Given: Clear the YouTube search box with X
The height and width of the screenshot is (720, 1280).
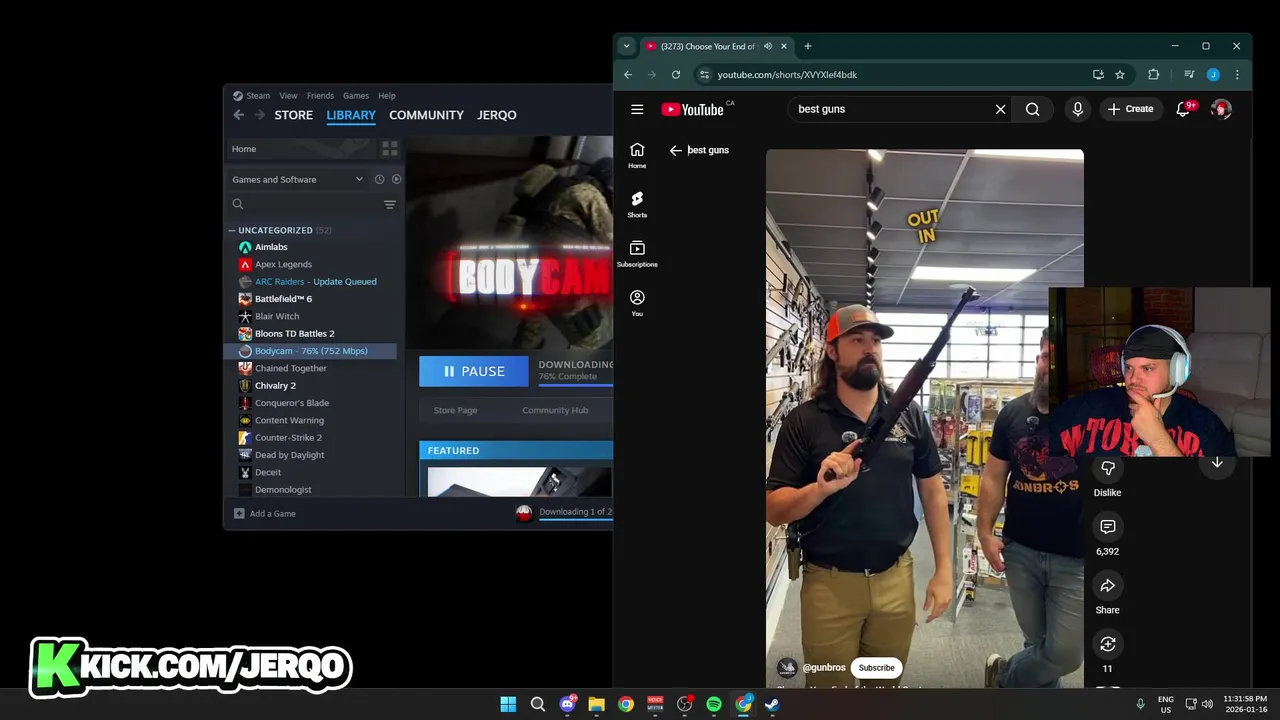Looking at the screenshot, I should pos(1000,109).
